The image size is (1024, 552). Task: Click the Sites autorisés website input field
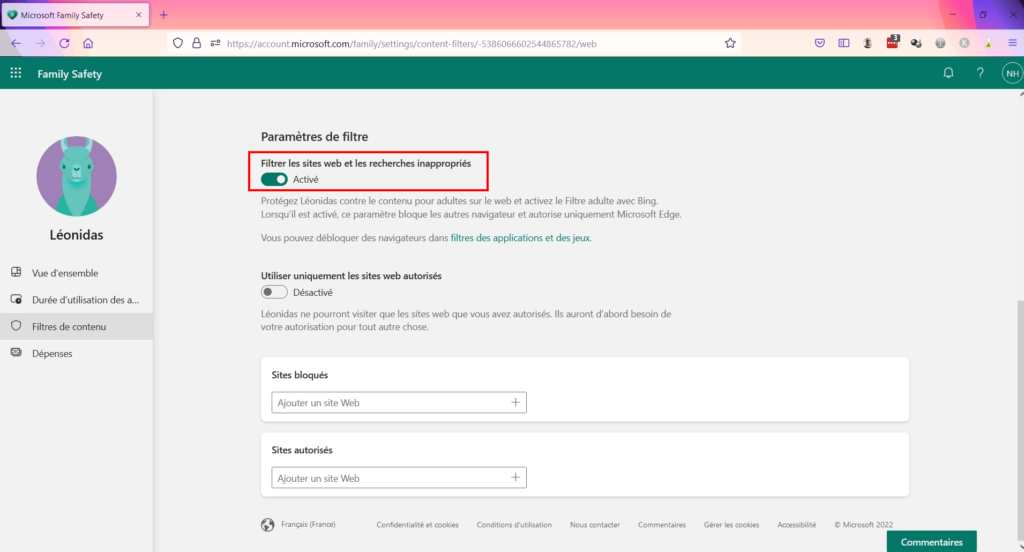click(399, 478)
